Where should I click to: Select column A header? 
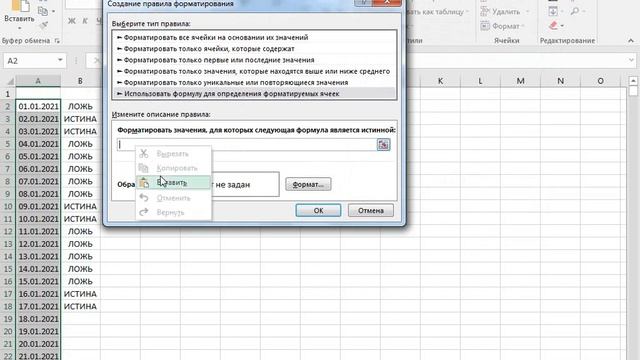pyautogui.click(x=38, y=81)
